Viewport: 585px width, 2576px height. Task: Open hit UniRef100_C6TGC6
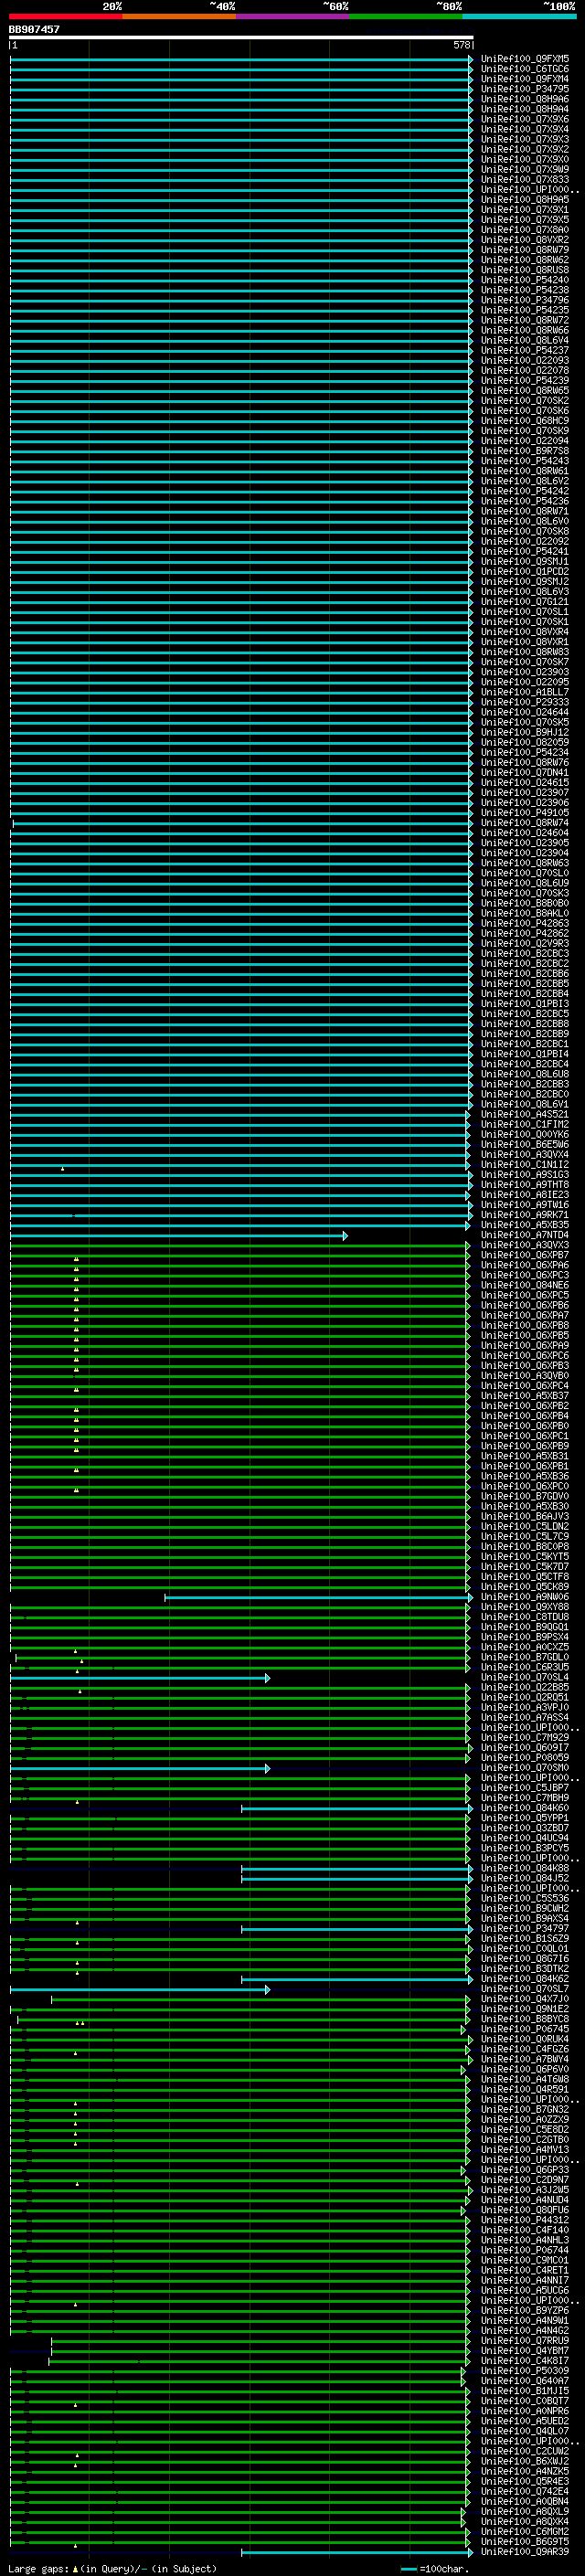(525, 69)
